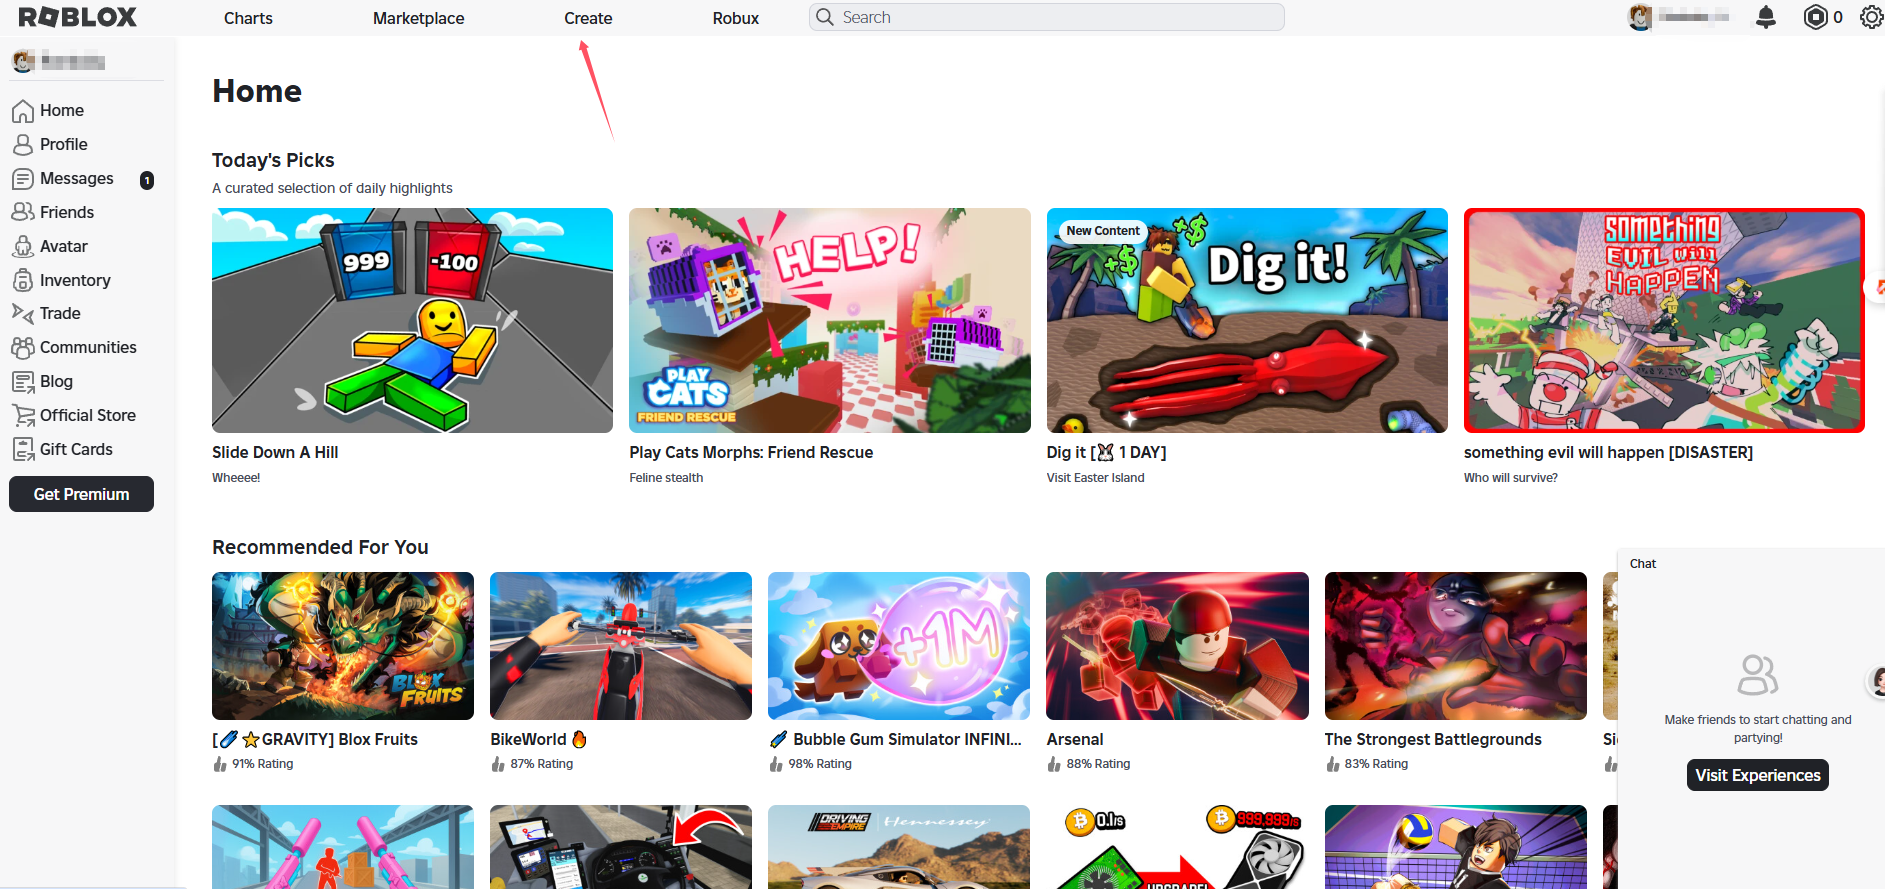This screenshot has width=1885, height=889.
Task: Open the settings gear icon
Action: pos(1871,17)
